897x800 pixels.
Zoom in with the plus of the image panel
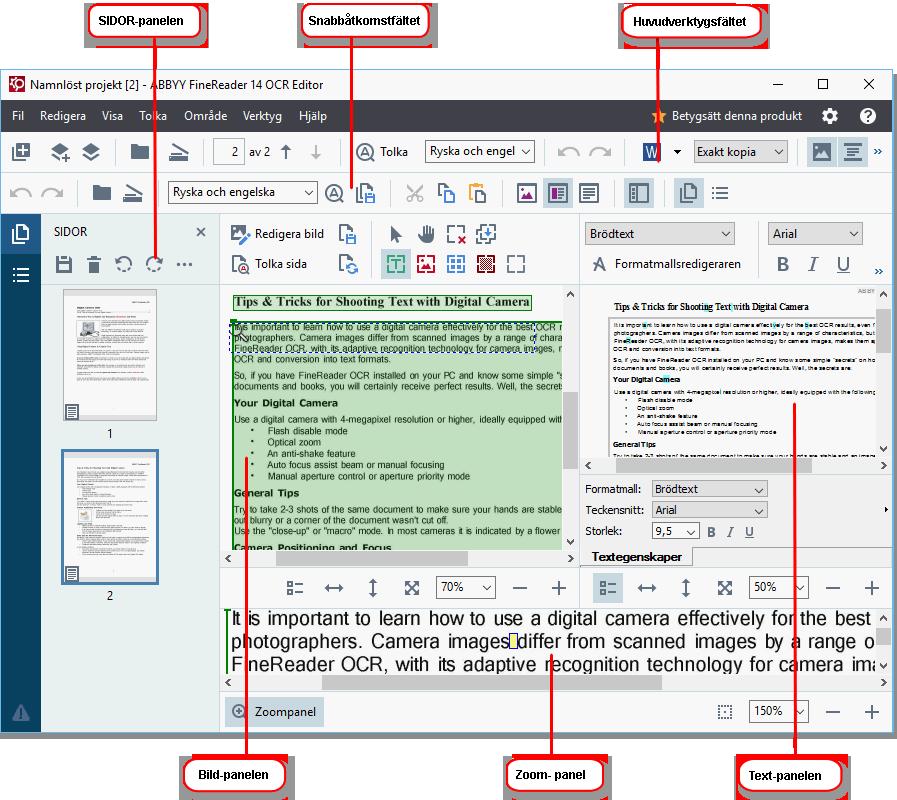tap(558, 588)
